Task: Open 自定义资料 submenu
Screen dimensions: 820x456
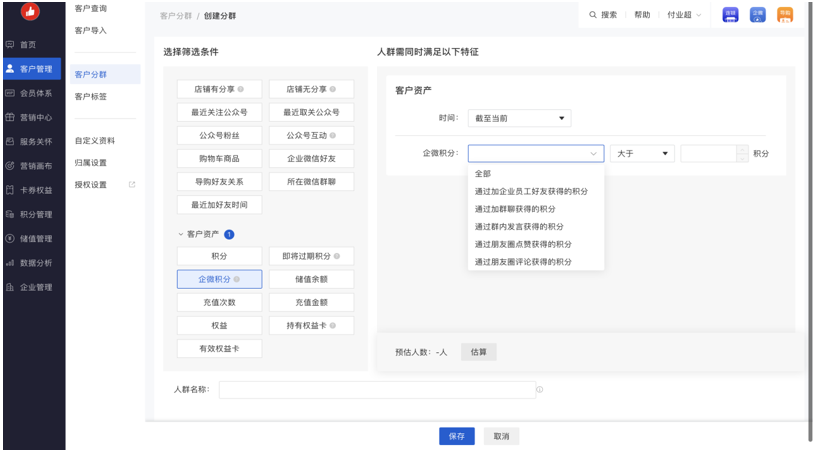Action: [x=95, y=141]
